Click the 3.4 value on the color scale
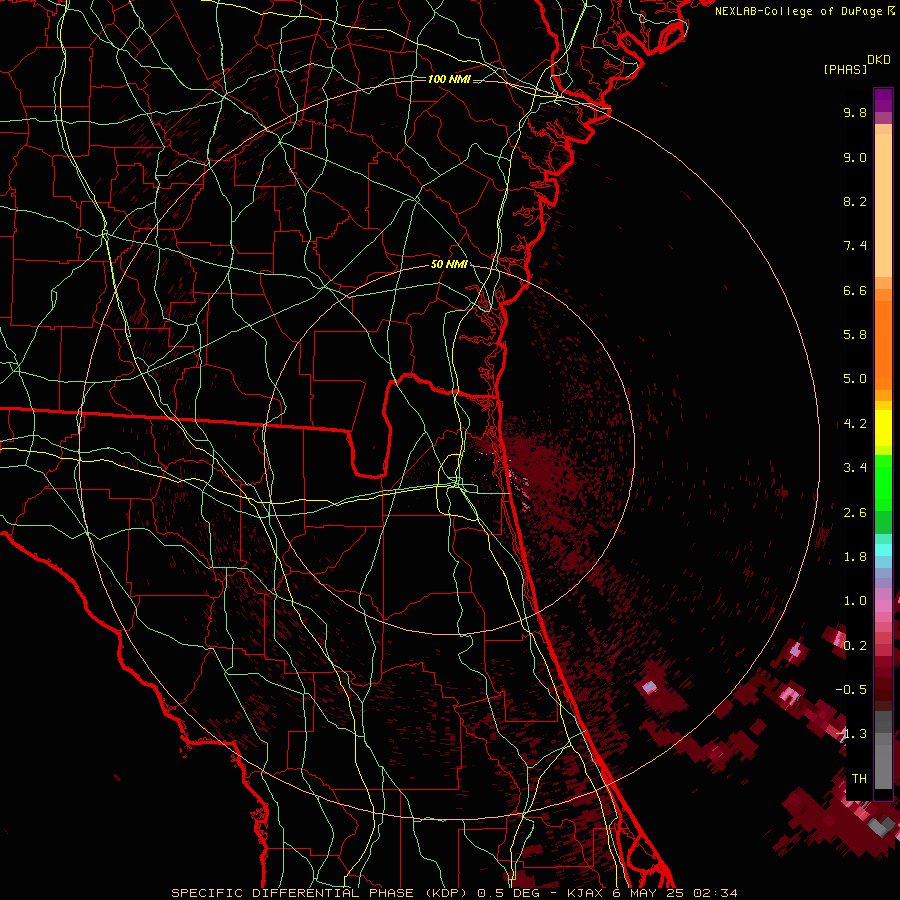Image resolution: width=900 pixels, height=900 pixels. coord(855,468)
